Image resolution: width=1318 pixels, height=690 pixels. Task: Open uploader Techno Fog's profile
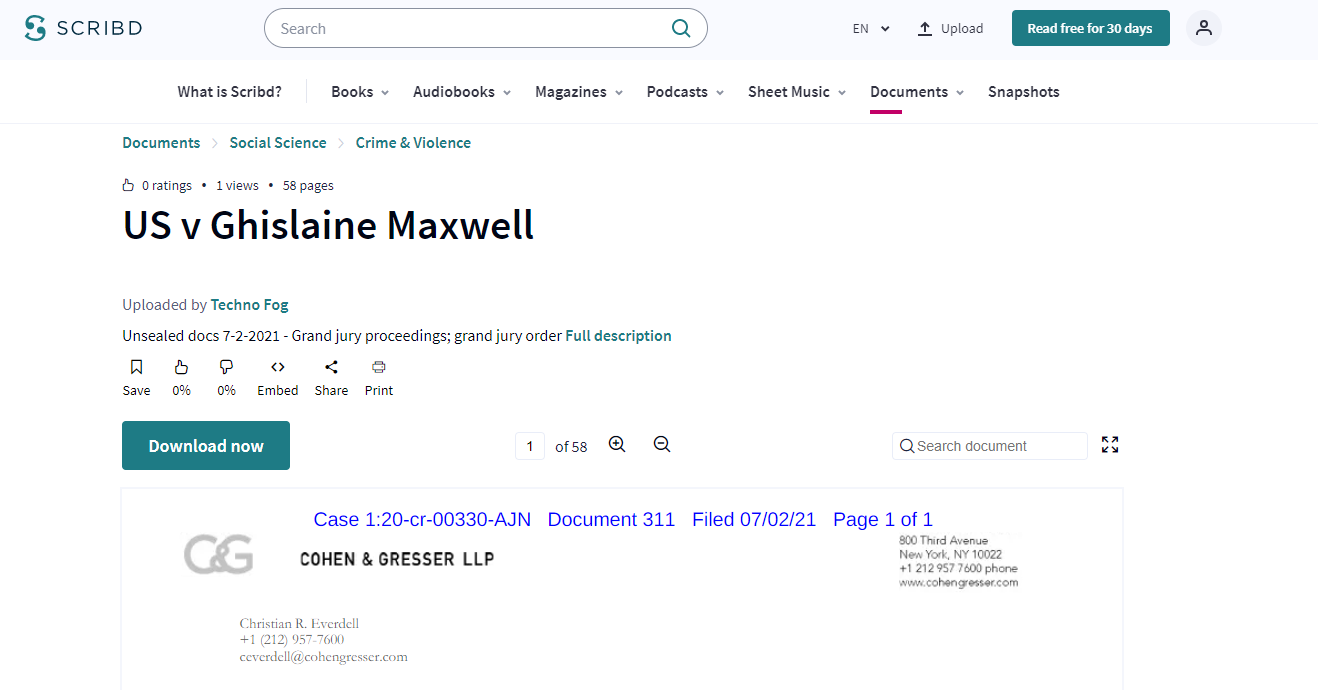[249, 305]
